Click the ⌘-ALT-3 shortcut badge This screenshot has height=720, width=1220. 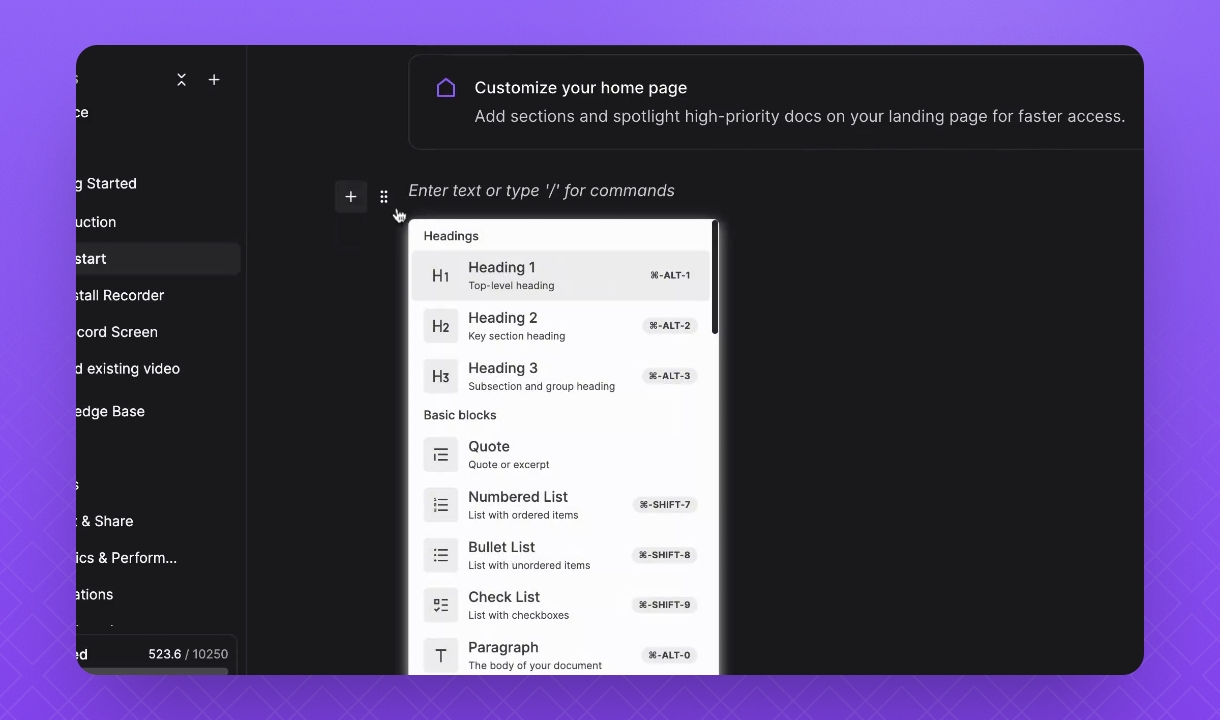pyautogui.click(x=669, y=376)
